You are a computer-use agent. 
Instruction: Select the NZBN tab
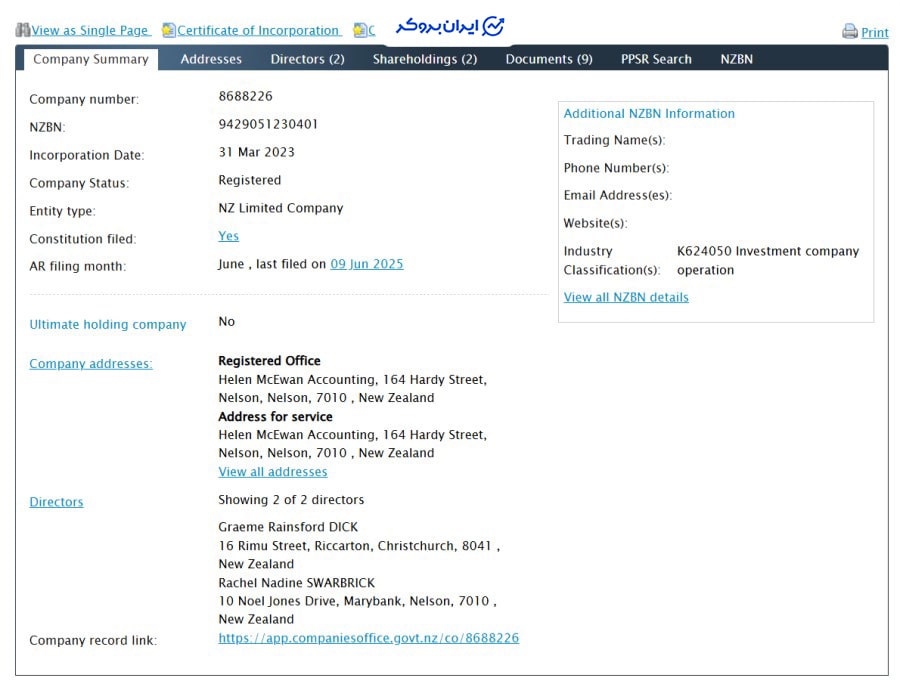click(x=737, y=59)
